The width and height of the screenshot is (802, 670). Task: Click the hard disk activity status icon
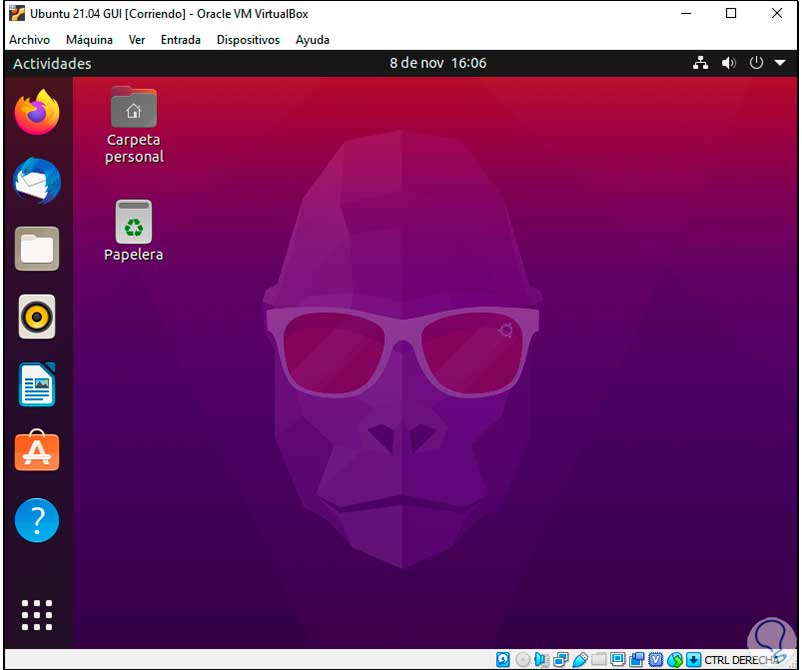point(503,659)
